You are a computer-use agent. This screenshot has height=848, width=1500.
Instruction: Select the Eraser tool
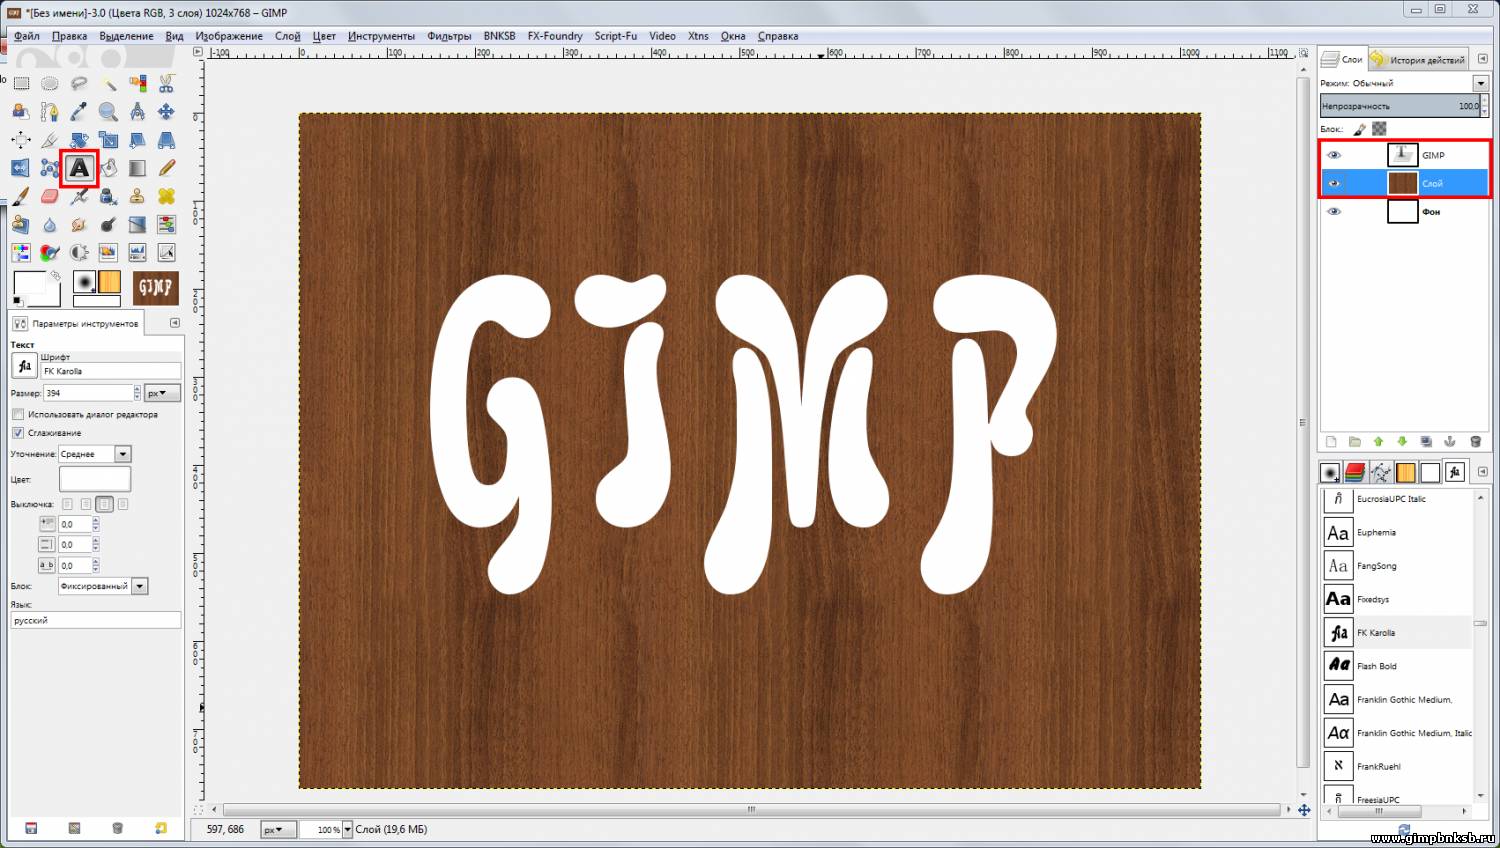coord(50,196)
